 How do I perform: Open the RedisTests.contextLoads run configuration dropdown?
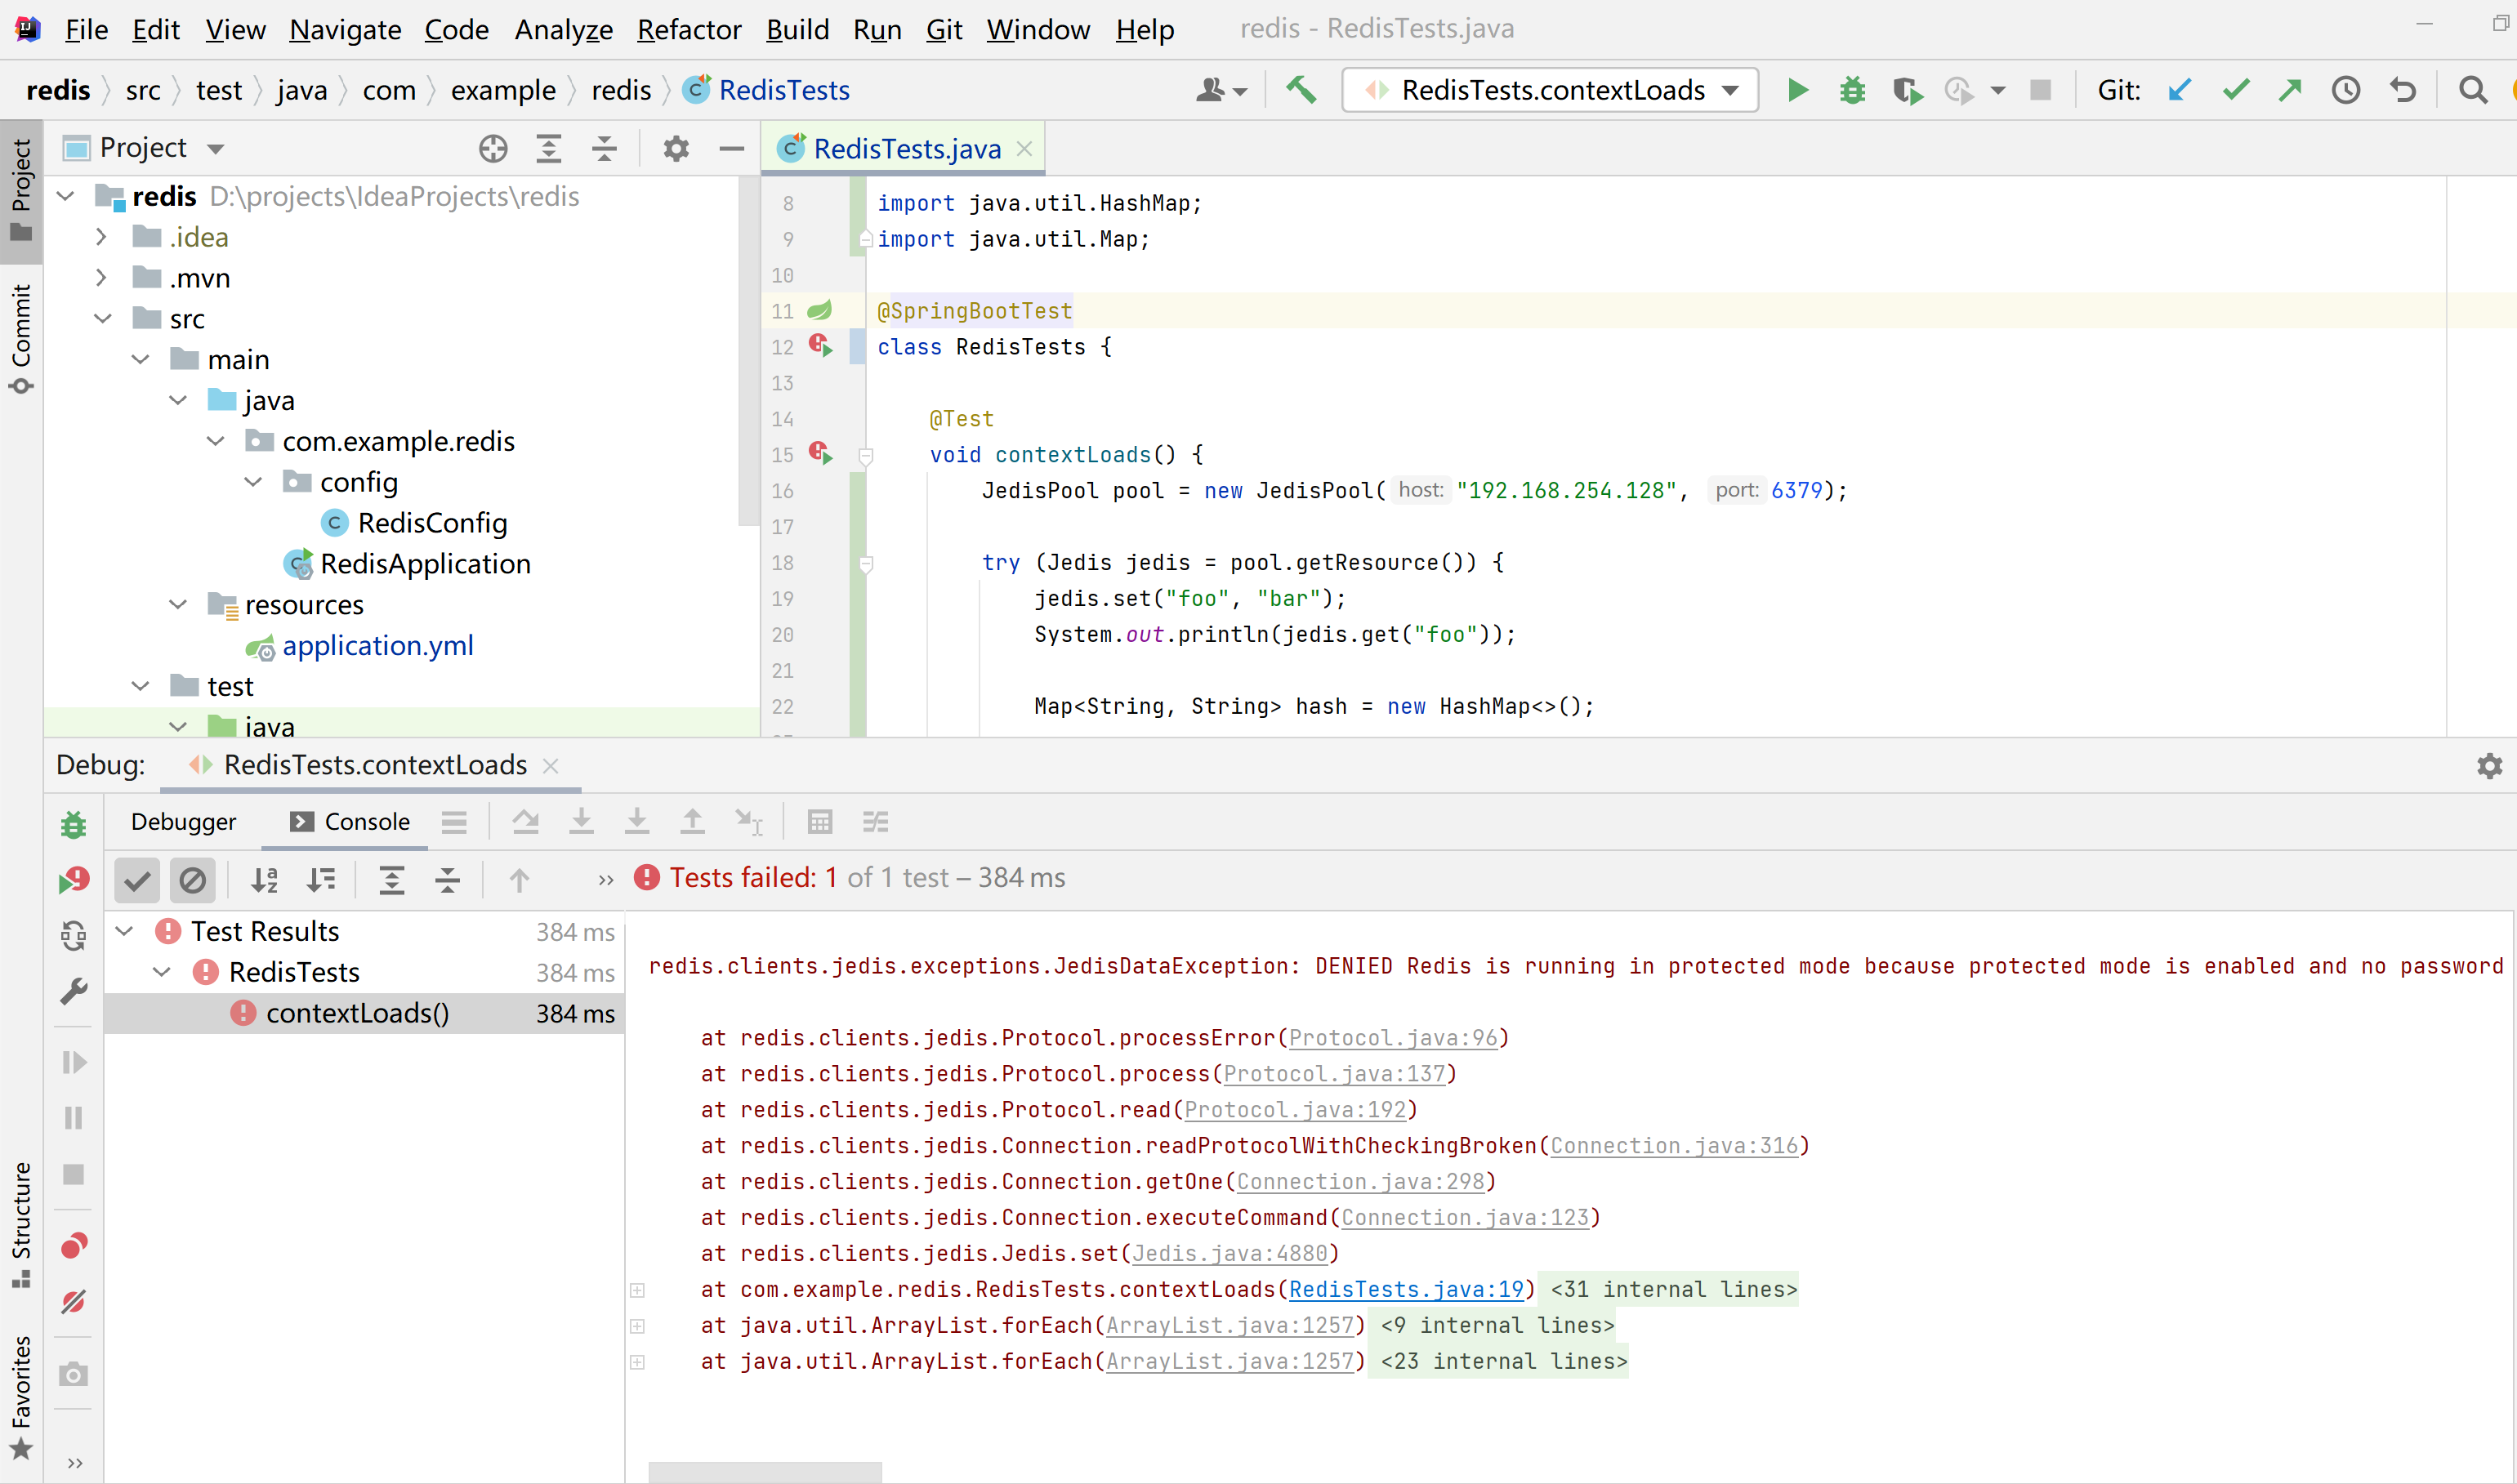[x=1550, y=90]
